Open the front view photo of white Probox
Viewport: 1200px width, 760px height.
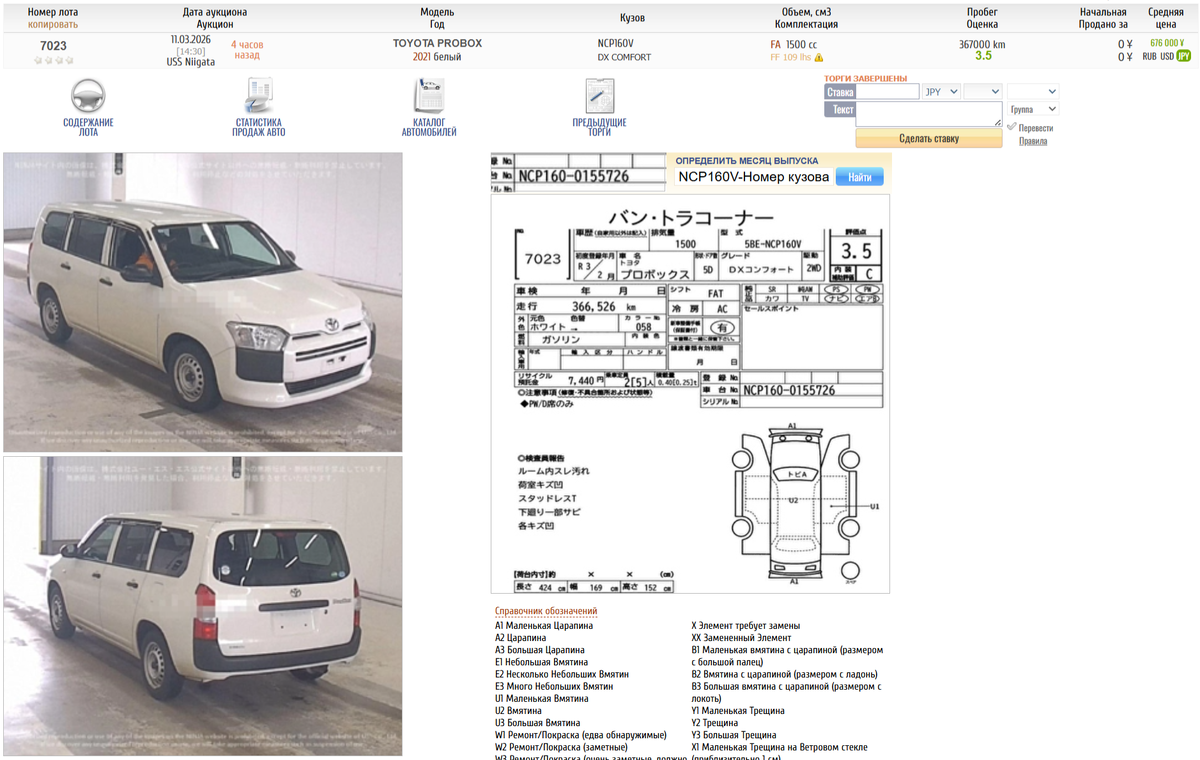[203, 302]
